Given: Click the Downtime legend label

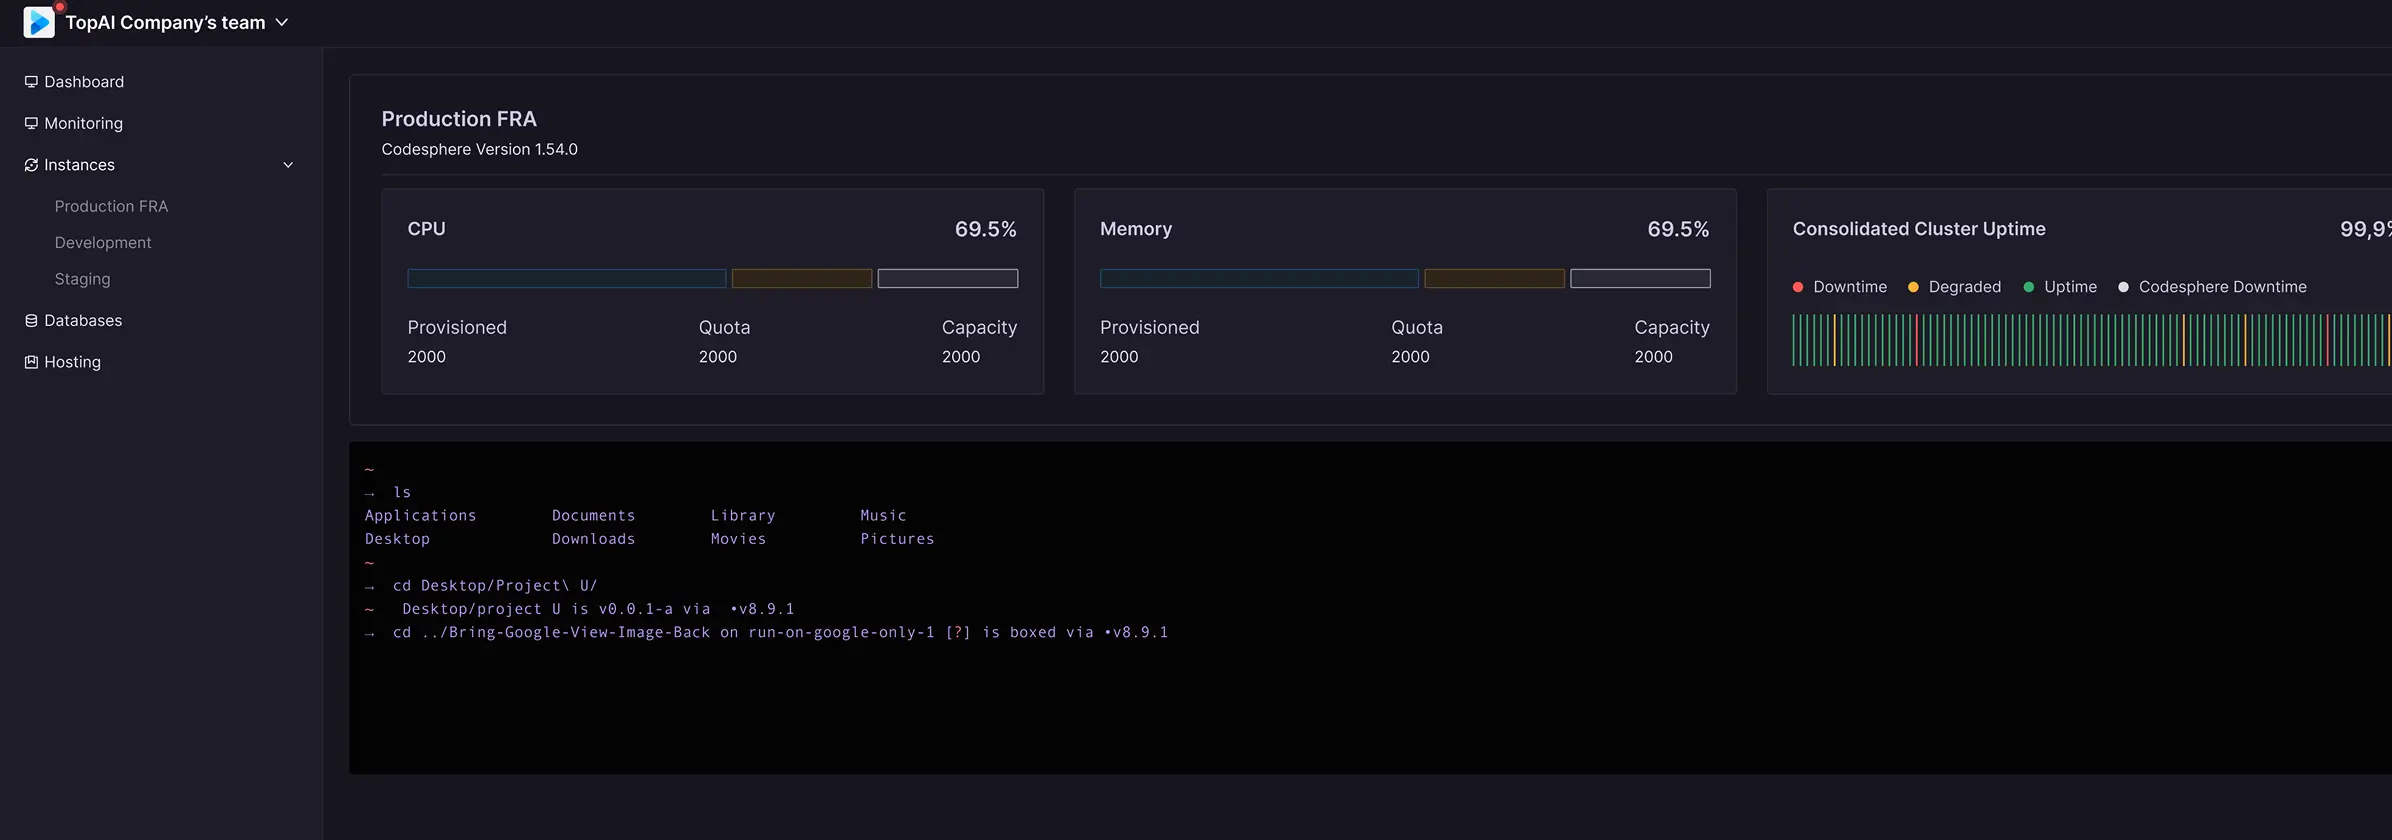Looking at the screenshot, I should (1850, 287).
